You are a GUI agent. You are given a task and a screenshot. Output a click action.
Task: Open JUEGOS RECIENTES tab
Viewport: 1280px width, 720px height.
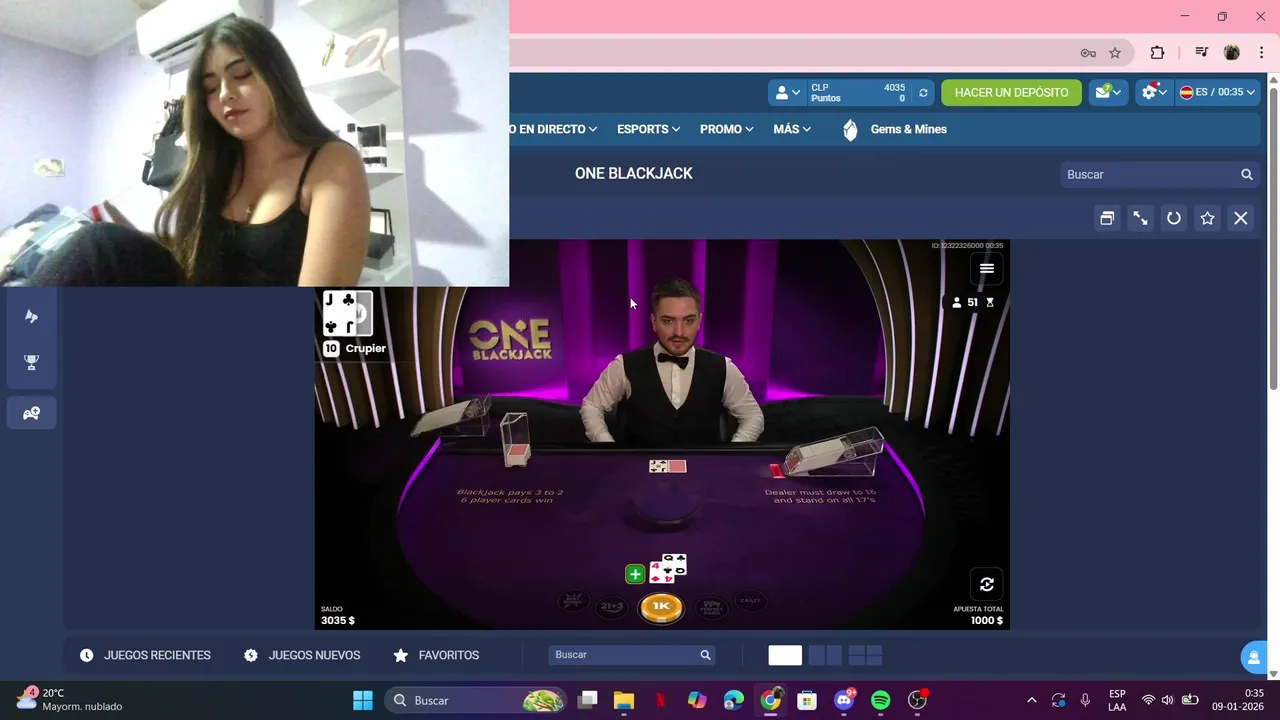point(146,655)
